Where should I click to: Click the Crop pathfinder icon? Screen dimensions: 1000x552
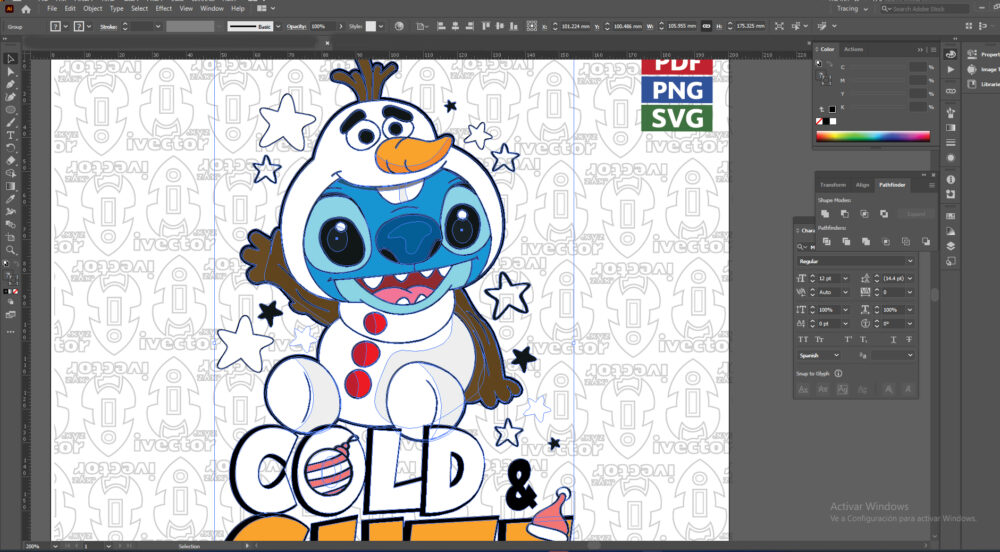pyautogui.click(x=885, y=242)
